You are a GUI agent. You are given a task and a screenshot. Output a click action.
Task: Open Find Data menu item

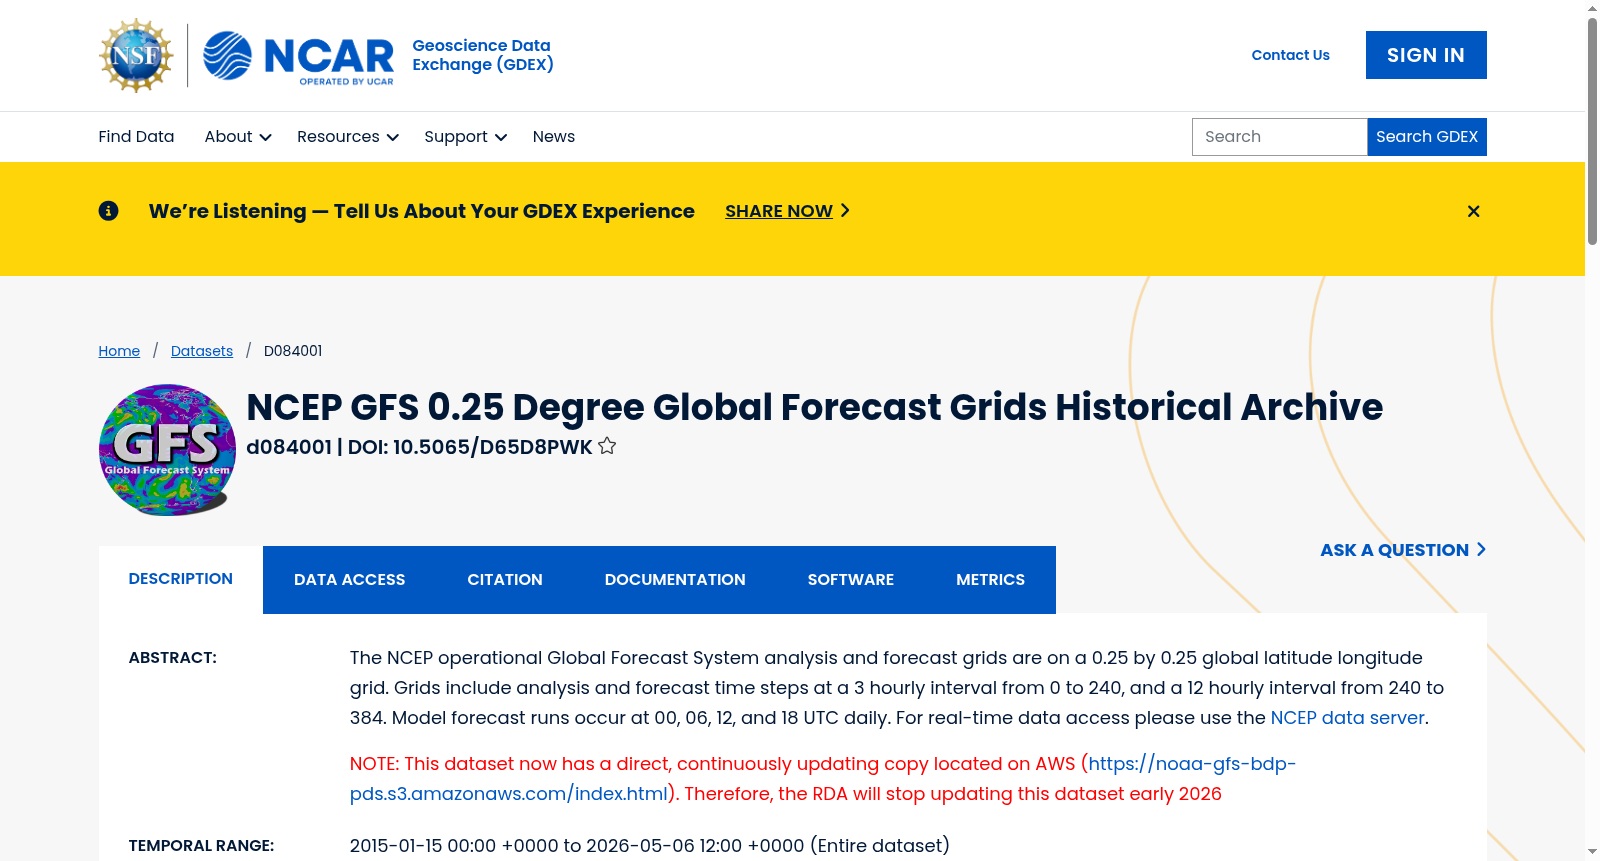(136, 137)
